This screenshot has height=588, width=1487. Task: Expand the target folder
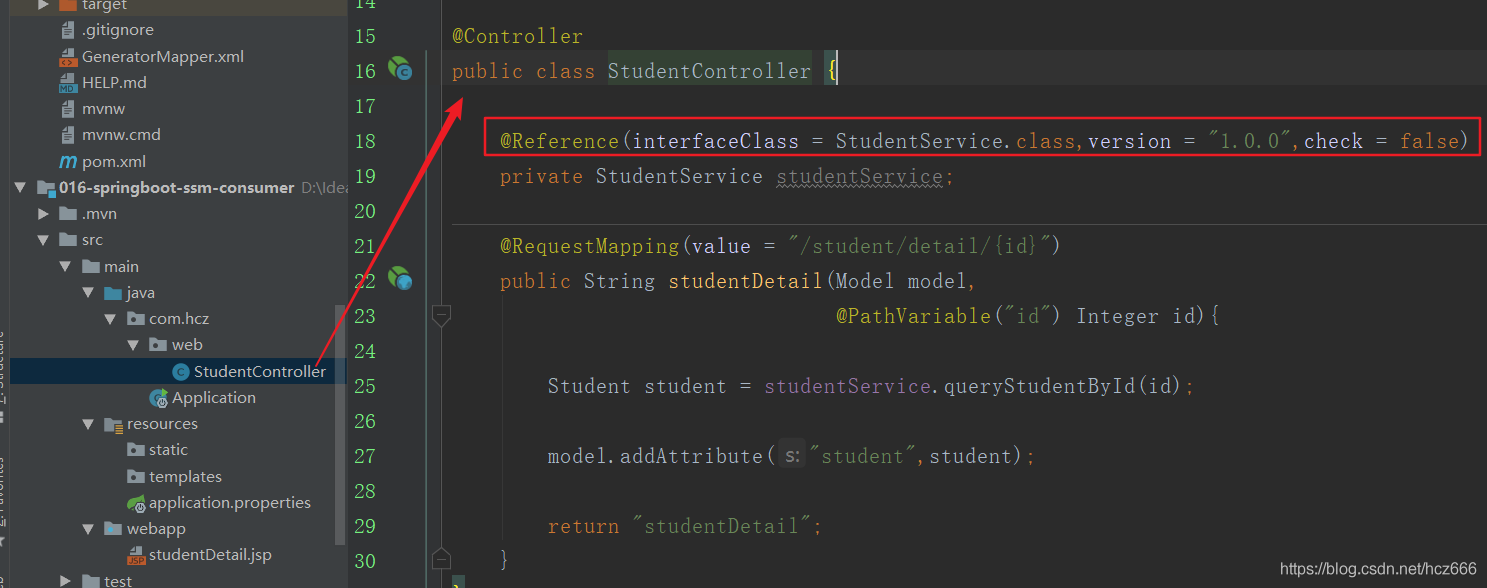(x=43, y=5)
